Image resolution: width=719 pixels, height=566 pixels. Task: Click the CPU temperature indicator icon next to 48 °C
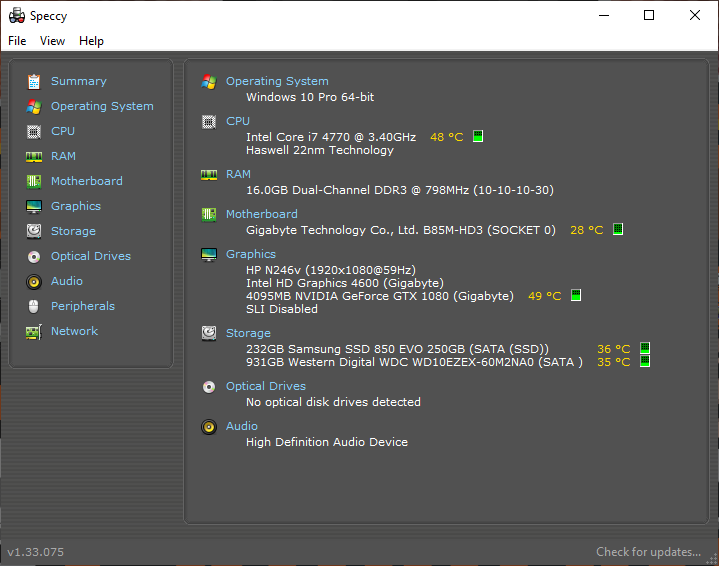[x=478, y=136]
